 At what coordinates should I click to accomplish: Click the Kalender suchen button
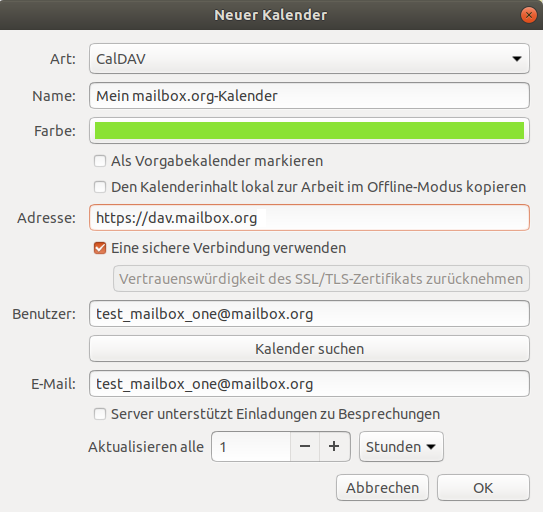(x=309, y=348)
